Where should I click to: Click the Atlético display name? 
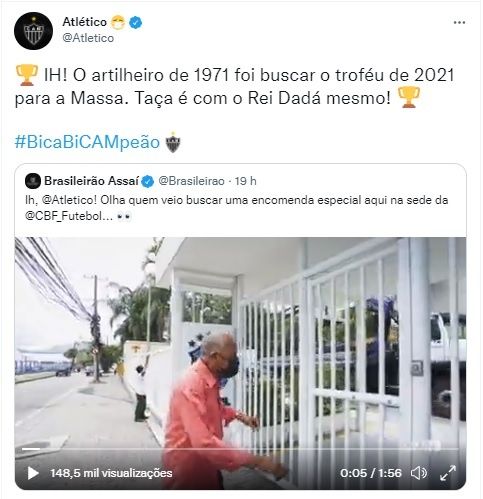85,22
